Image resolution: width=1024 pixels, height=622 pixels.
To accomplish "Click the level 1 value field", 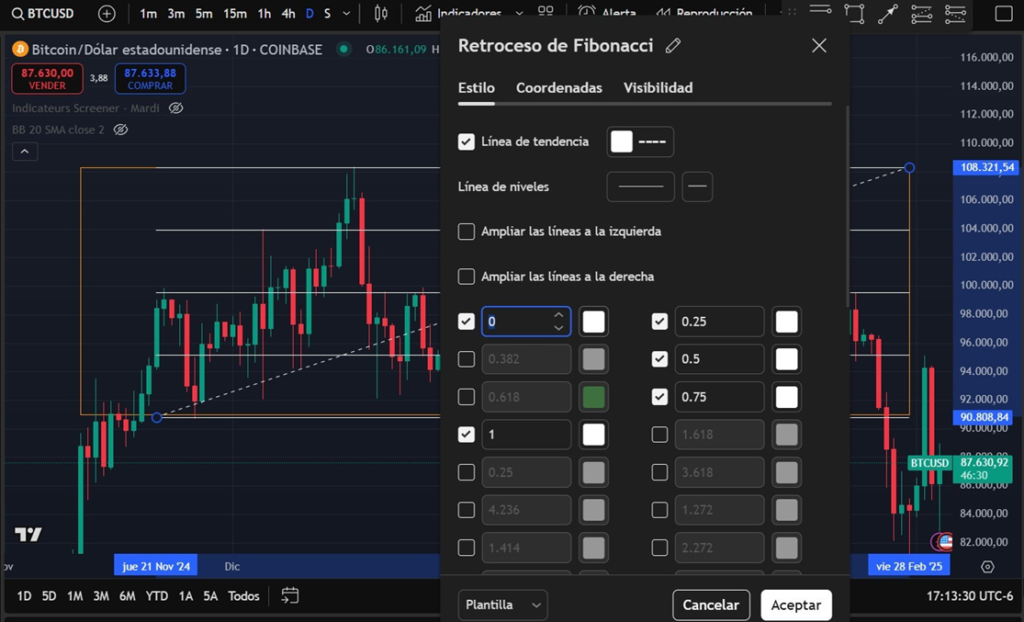I will [526, 434].
